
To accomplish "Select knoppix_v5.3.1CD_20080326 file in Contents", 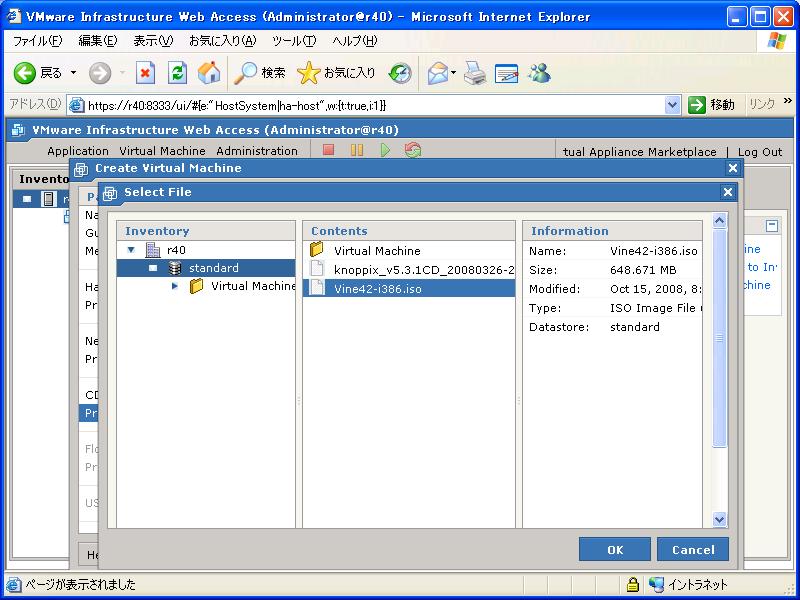I will [x=409, y=269].
